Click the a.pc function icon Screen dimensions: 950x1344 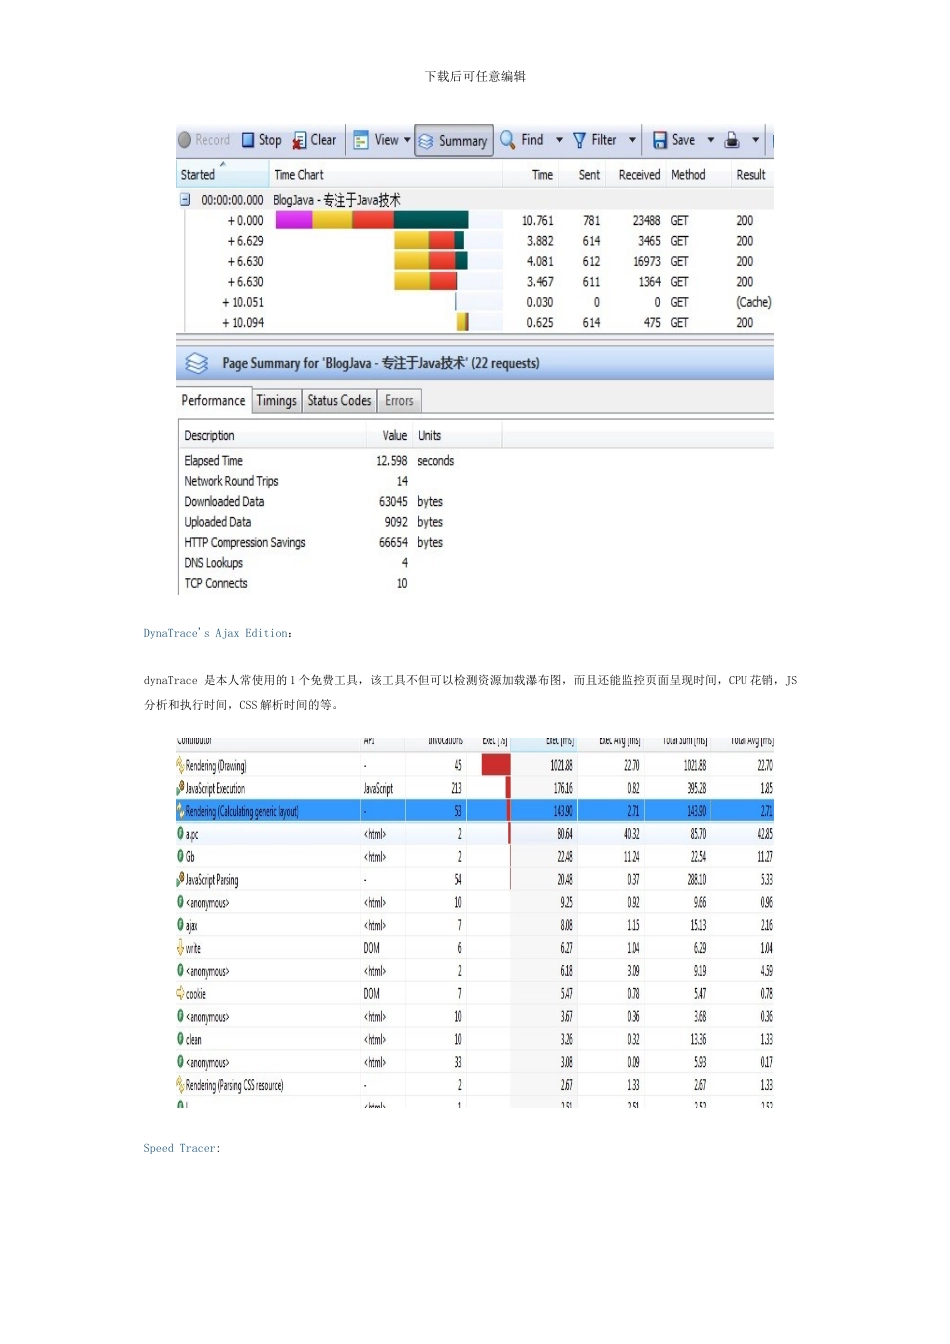tap(180, 833)
